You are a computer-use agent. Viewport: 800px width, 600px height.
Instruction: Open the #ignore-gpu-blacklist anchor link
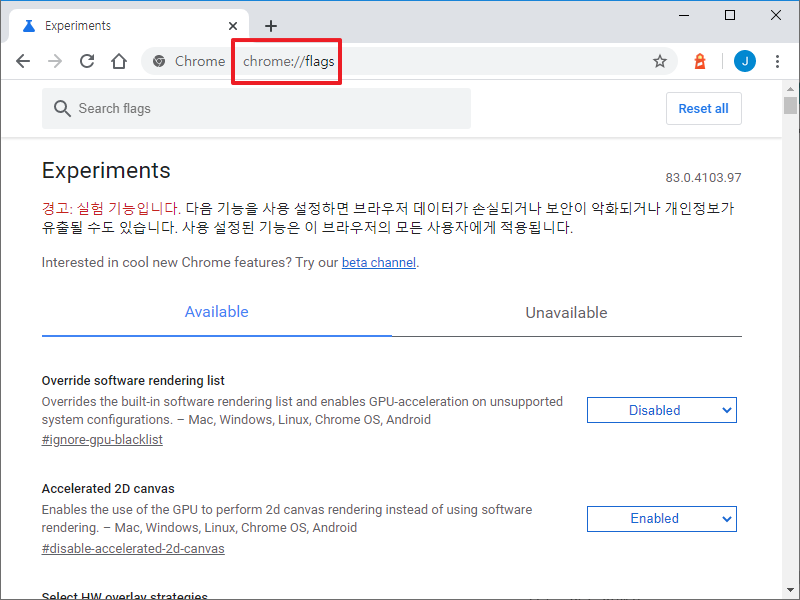click(102, 440)
